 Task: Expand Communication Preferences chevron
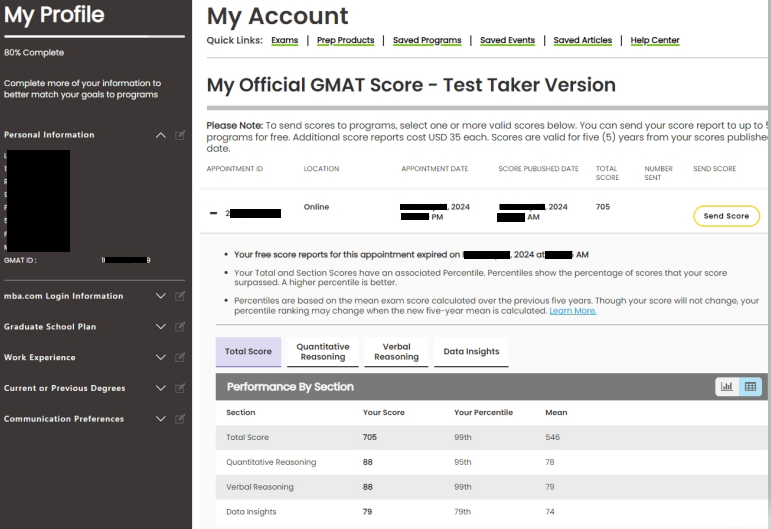coord(161,419)
